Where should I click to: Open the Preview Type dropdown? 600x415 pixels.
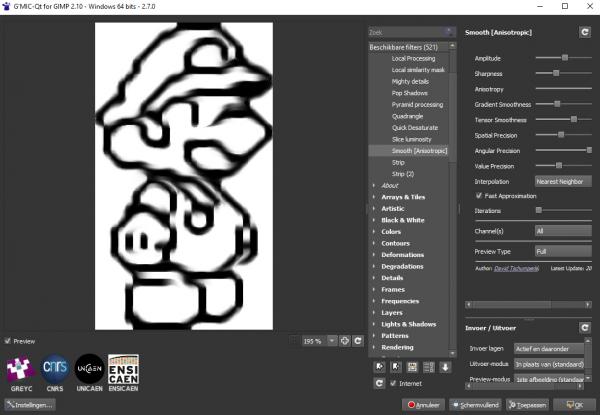pyautogui.click(x=563, y=251)
